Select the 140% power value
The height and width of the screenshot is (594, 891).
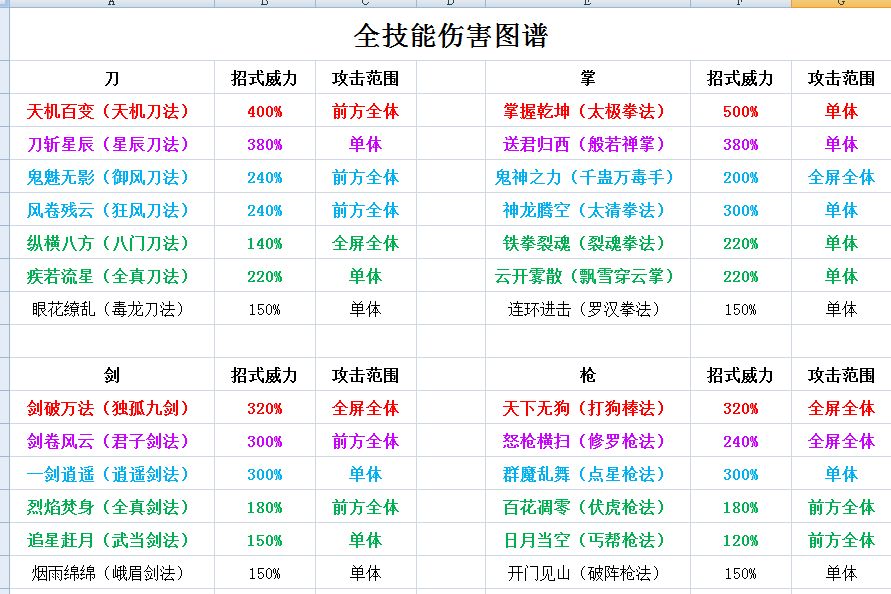click(x=265, y=243)
